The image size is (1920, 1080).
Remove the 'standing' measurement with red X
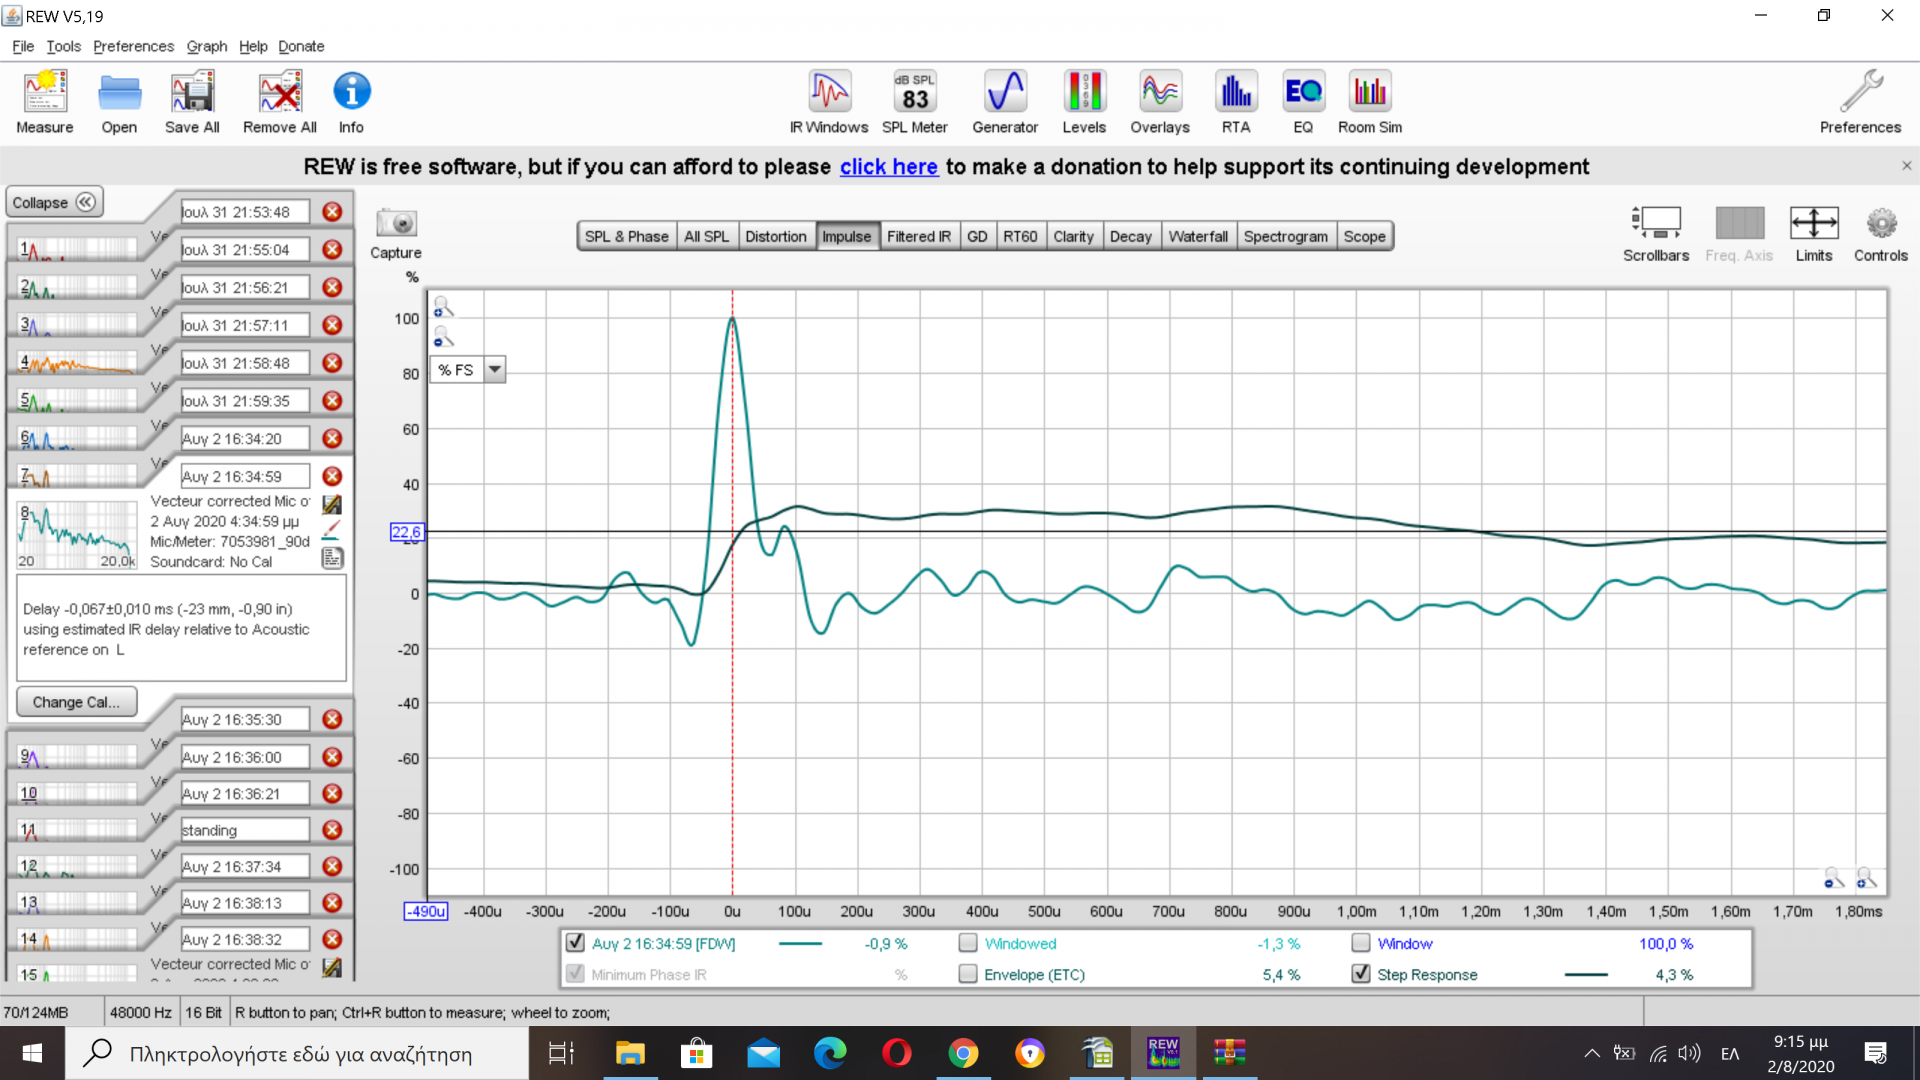[x=333, y=830]
